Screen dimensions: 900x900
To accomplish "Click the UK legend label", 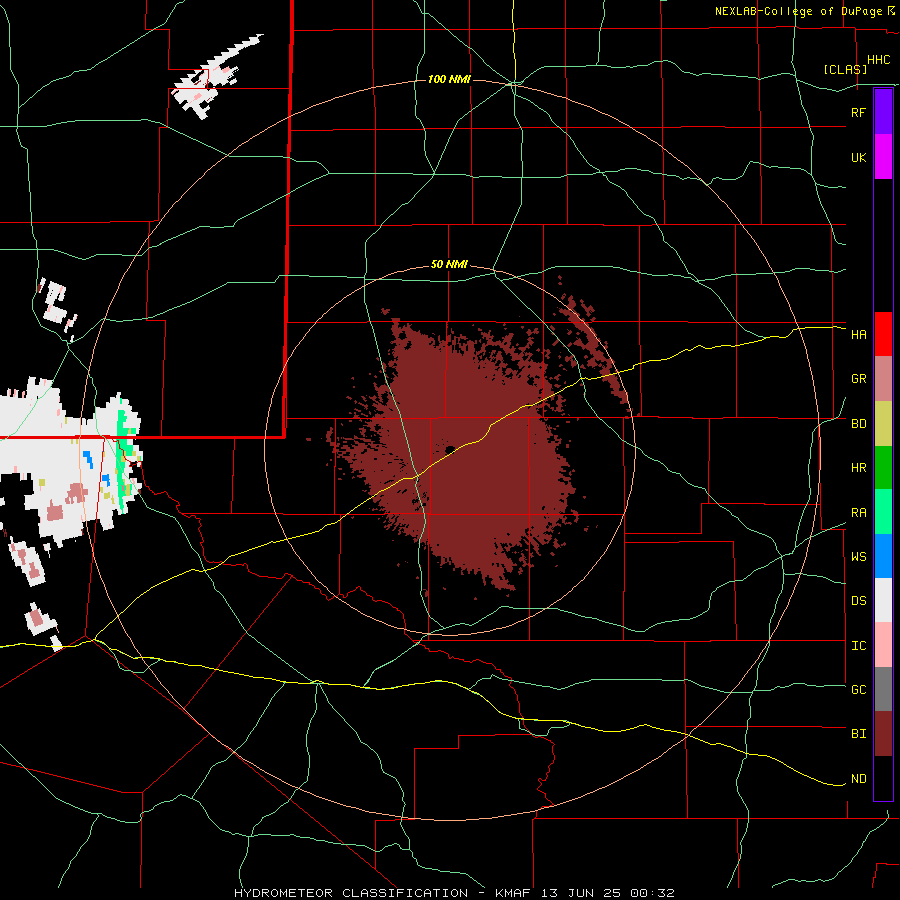I will coord(858,157).
